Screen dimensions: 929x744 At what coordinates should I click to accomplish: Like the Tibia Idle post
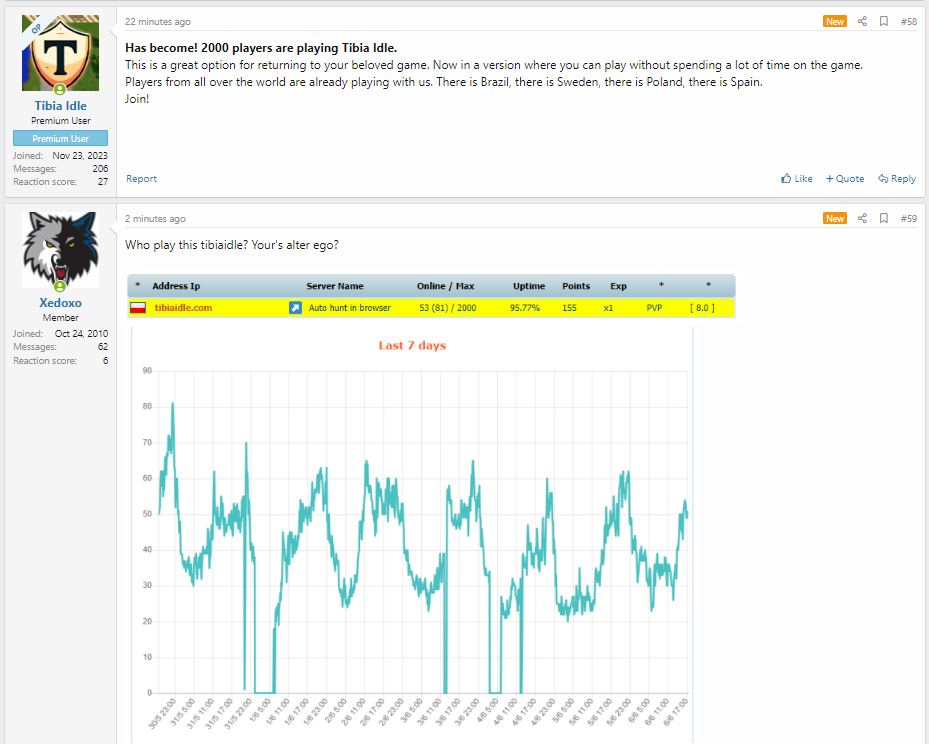click(797, 179)
